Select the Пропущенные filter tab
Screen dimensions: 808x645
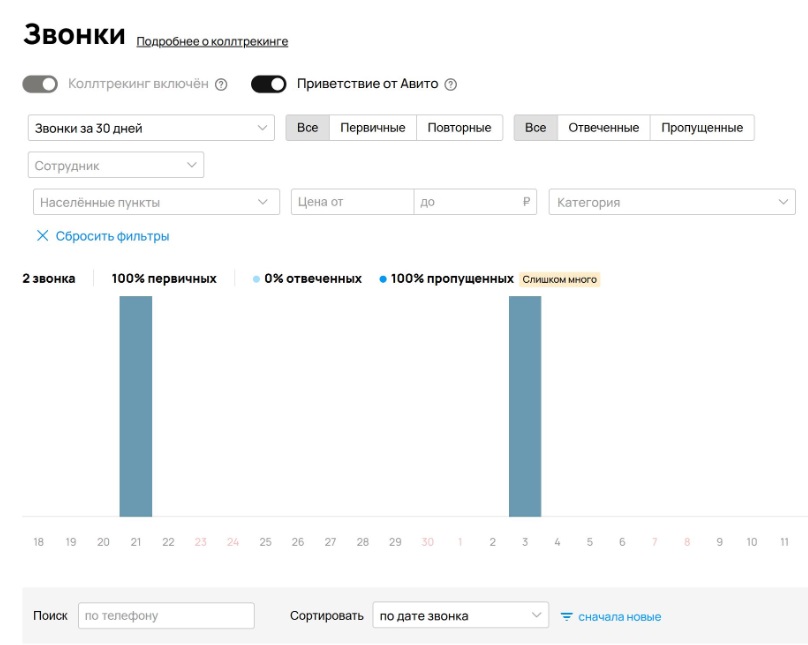pos(703,130)
